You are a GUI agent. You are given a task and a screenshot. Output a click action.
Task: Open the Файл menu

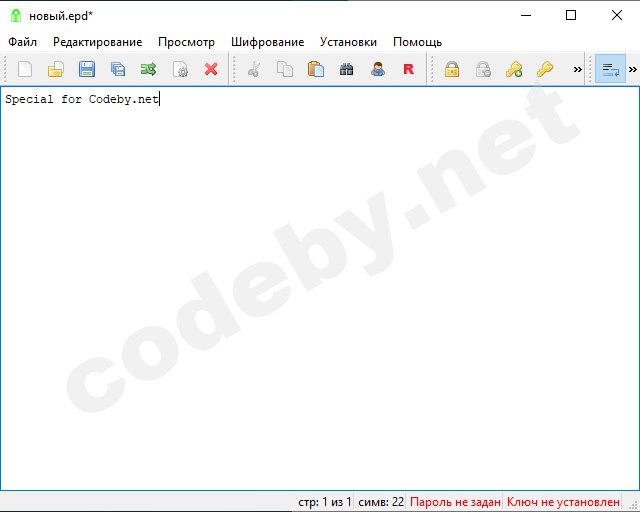22,42
